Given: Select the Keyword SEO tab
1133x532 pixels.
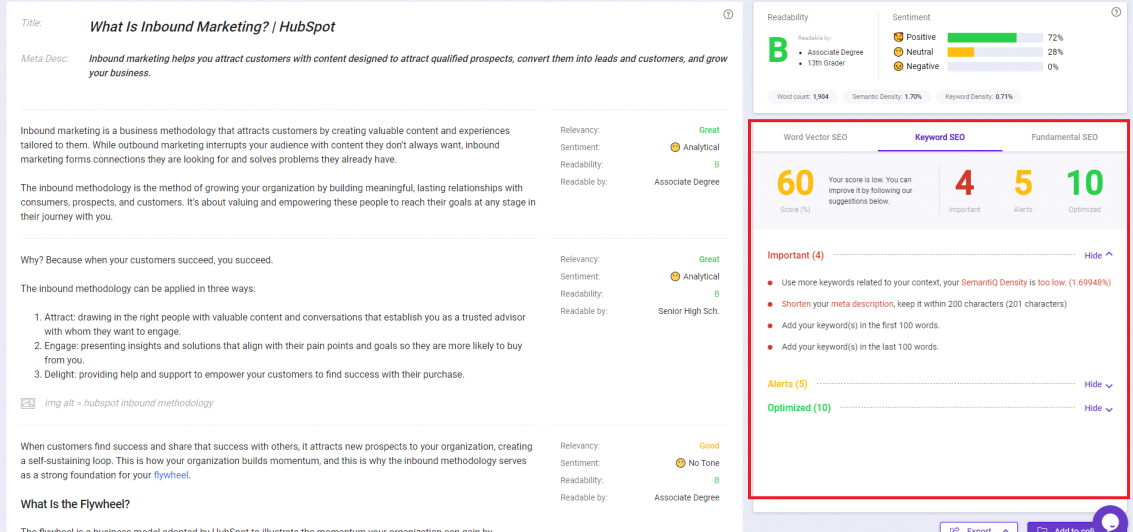Looking at the screenshot, I should [939, 137].
